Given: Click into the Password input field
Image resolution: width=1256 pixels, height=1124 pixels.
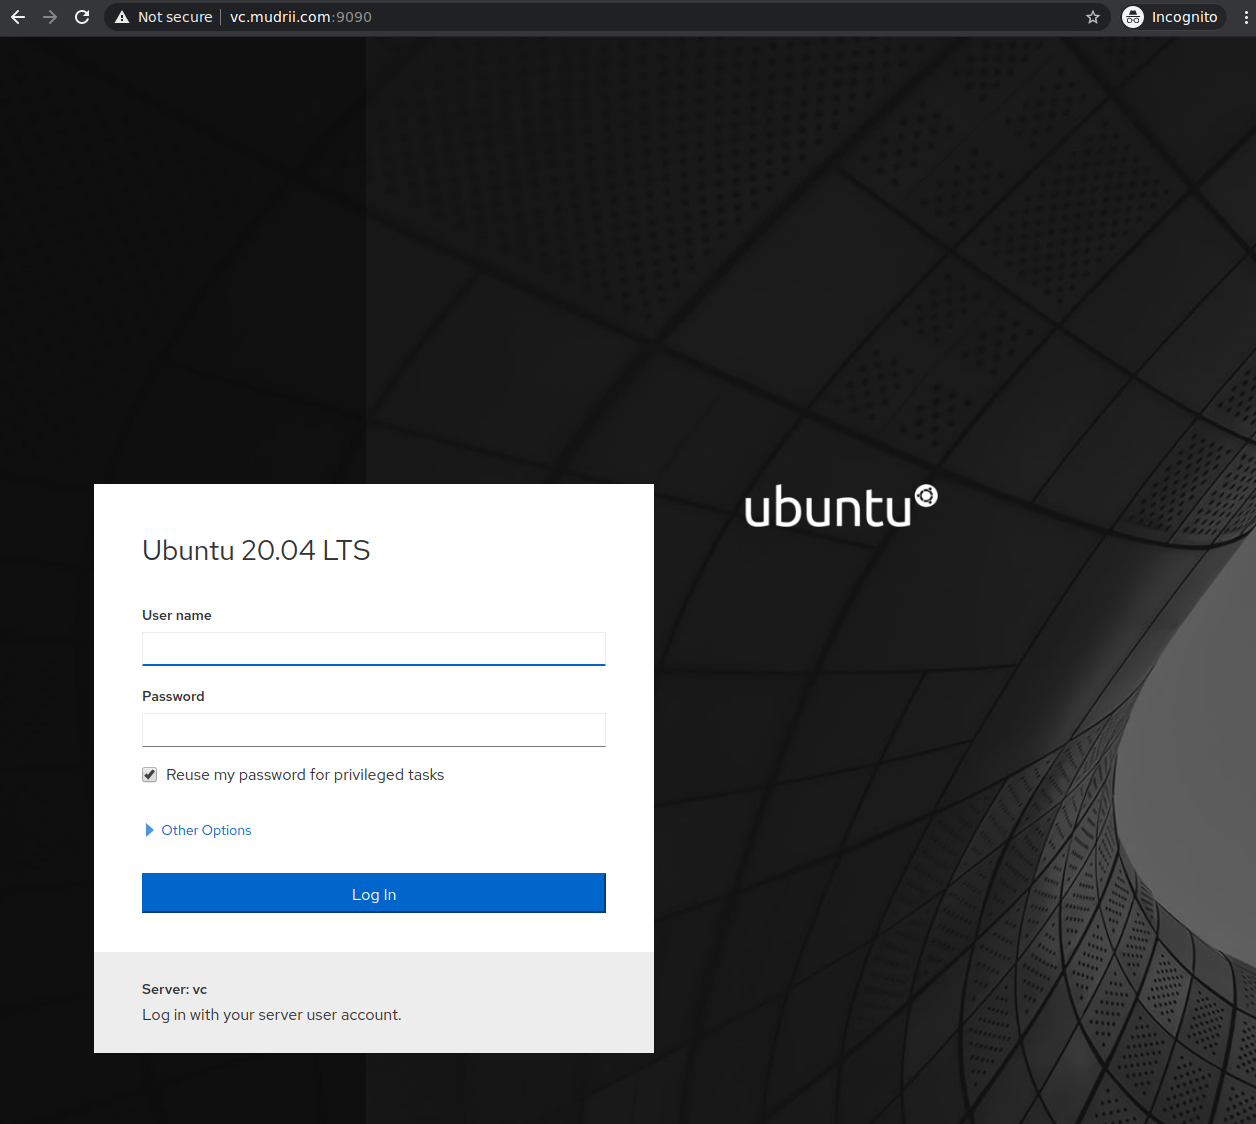Looking at the screenshot, I should (x=373, y=729).
